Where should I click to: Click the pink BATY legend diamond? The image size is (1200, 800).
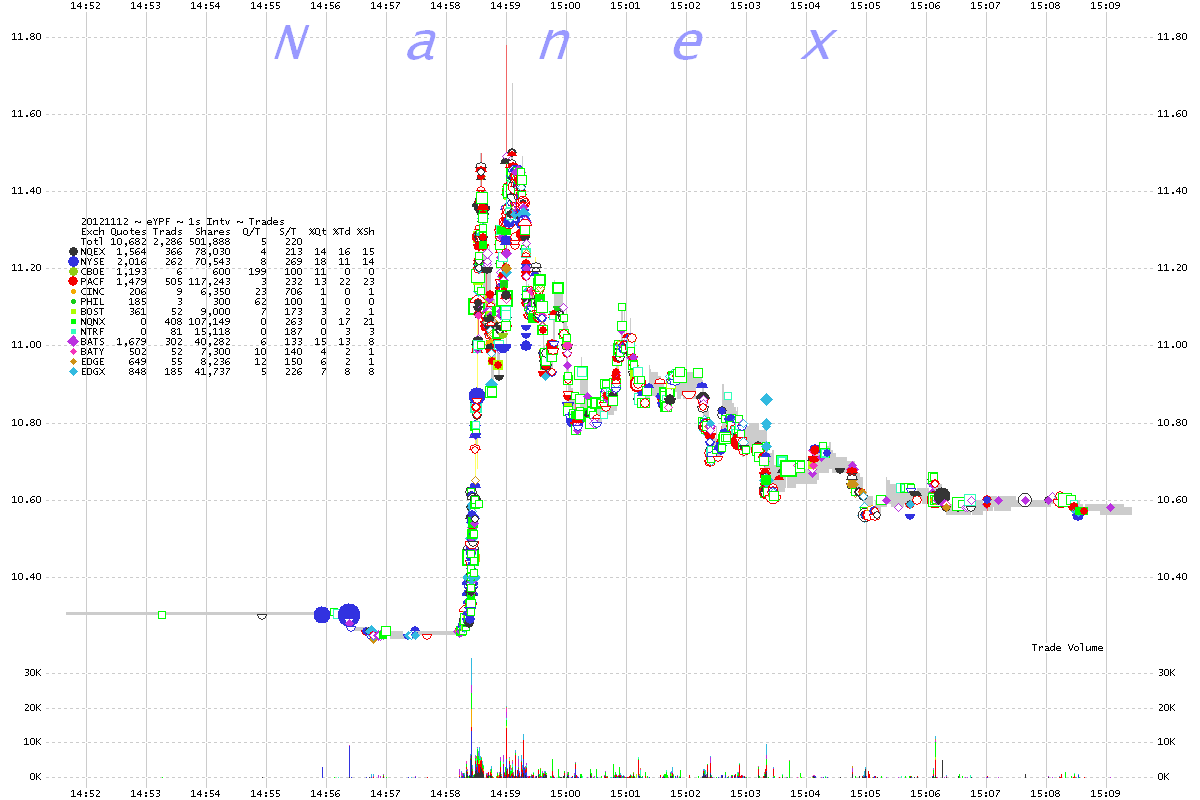pos(73,351)
